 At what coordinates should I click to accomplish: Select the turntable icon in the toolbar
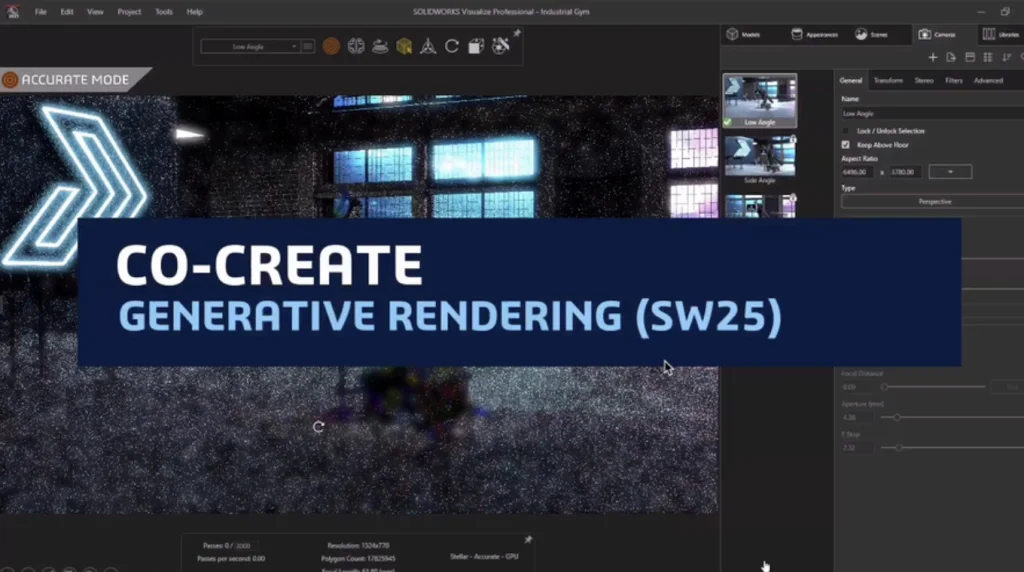(380, 46)
